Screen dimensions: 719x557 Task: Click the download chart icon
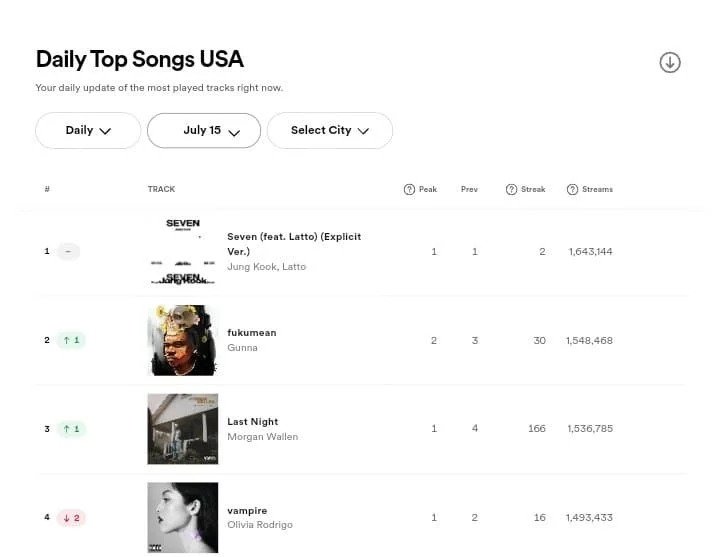click(670, 62)
